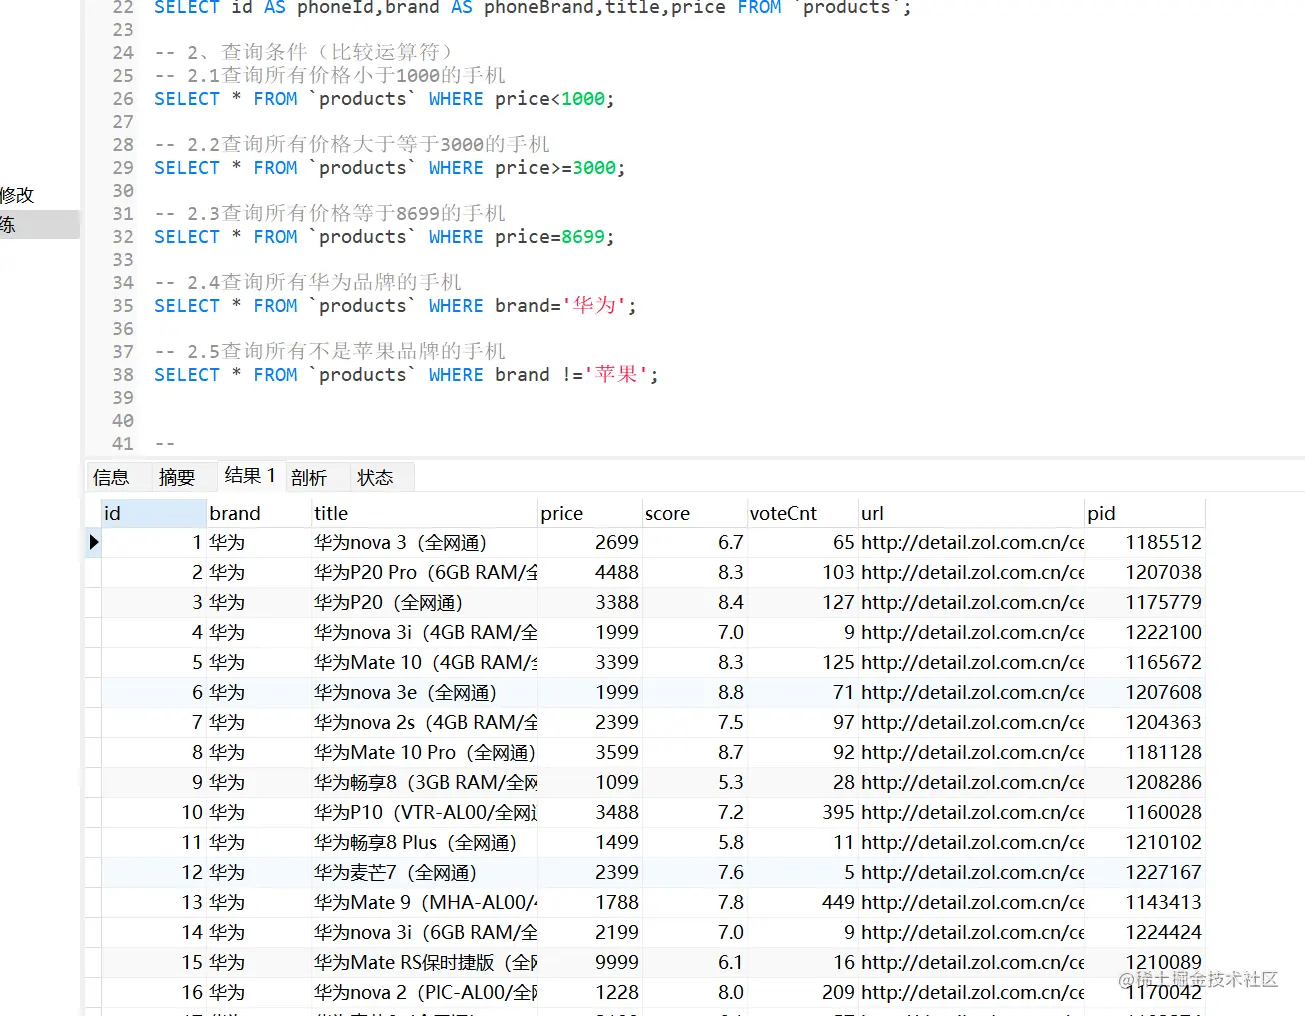This screenshot has width=1305, height=1016.
Task: Select the url cell in row with id 3
Action: [x=971, y=602]
